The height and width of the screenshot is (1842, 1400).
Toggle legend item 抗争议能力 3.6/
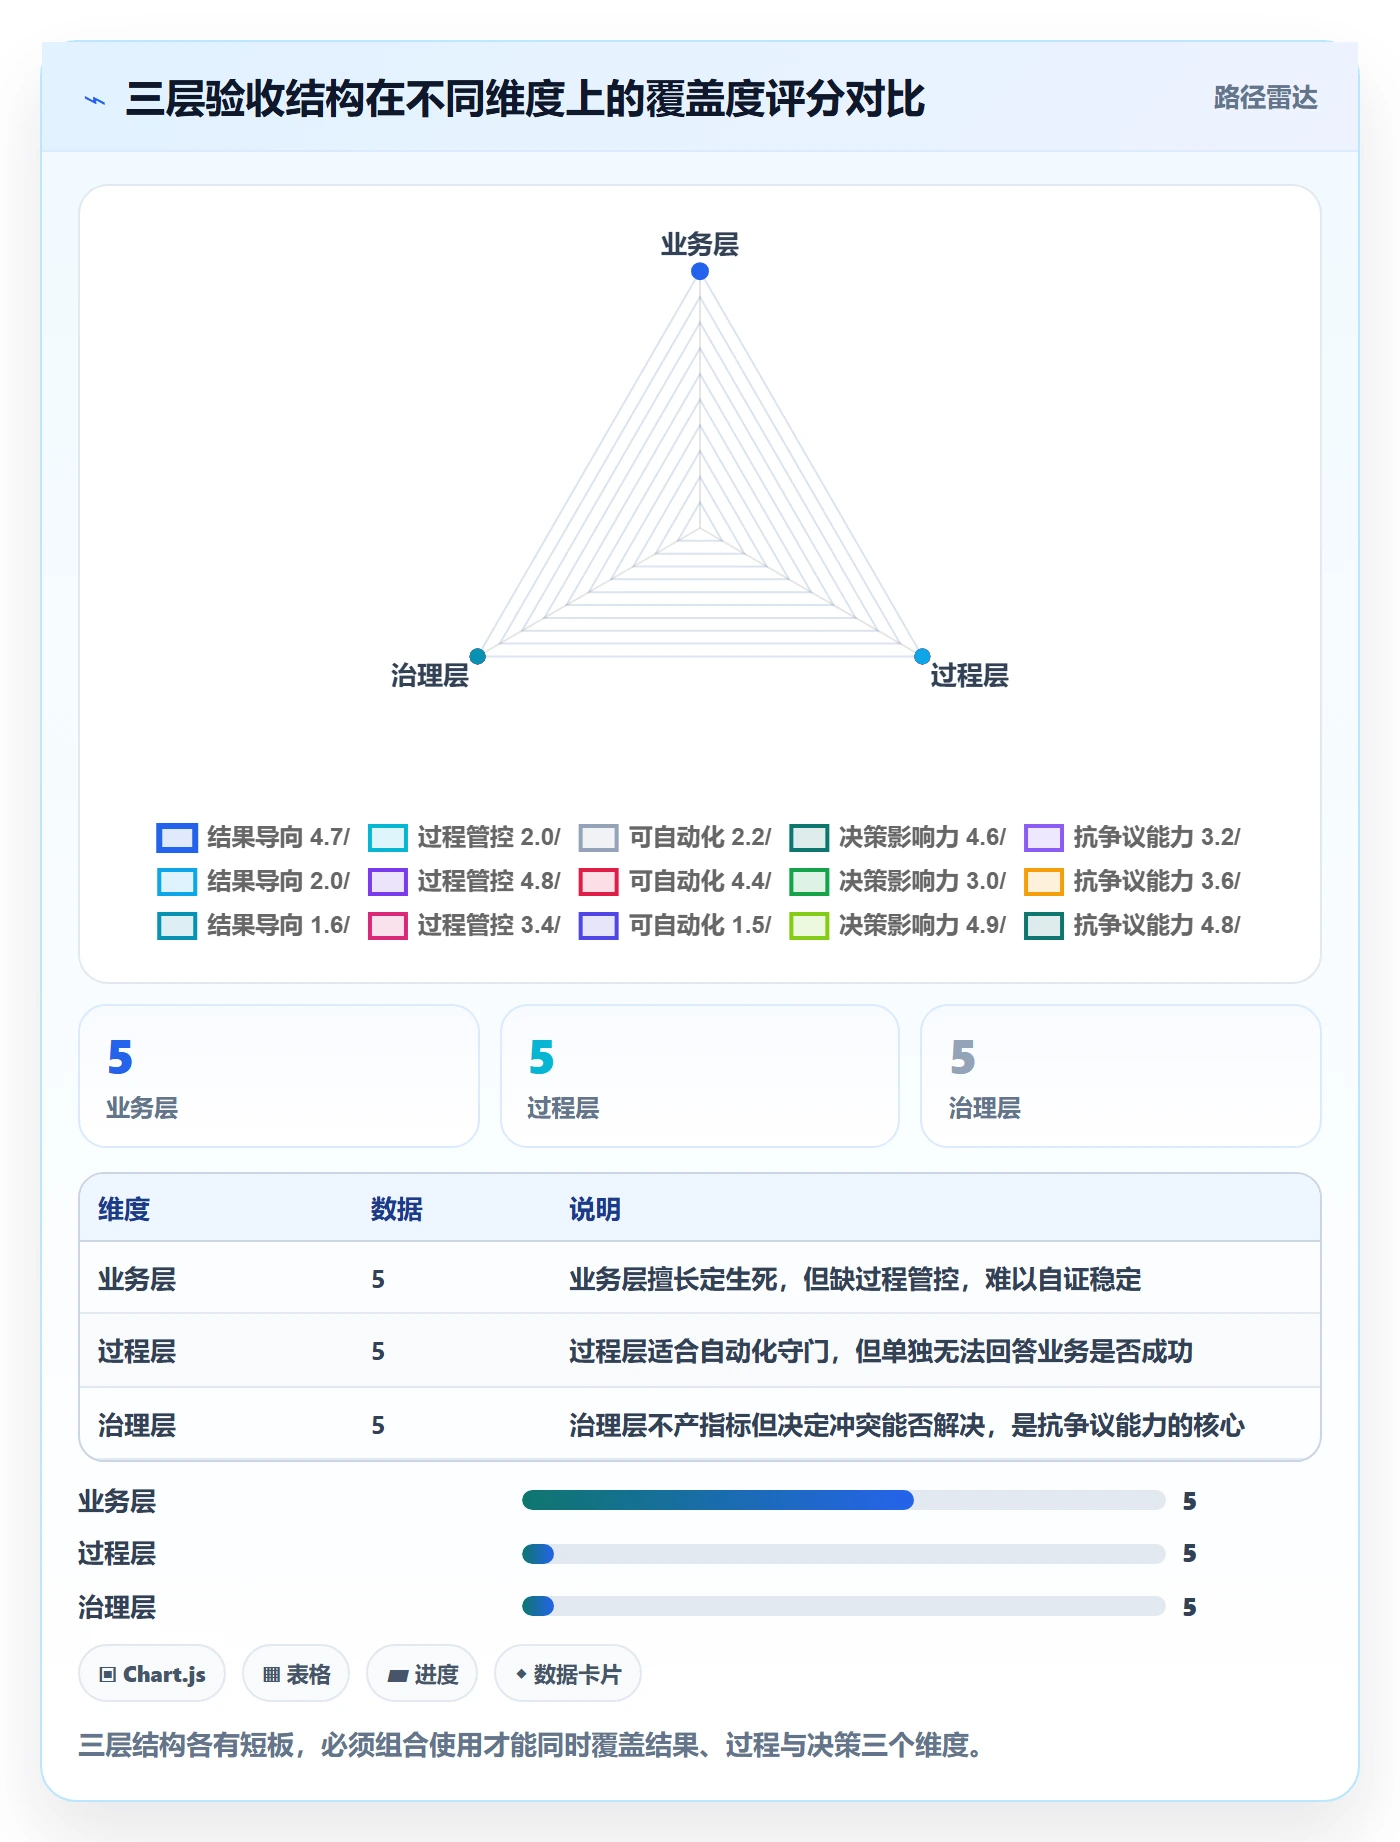(x=1133, y=881)
